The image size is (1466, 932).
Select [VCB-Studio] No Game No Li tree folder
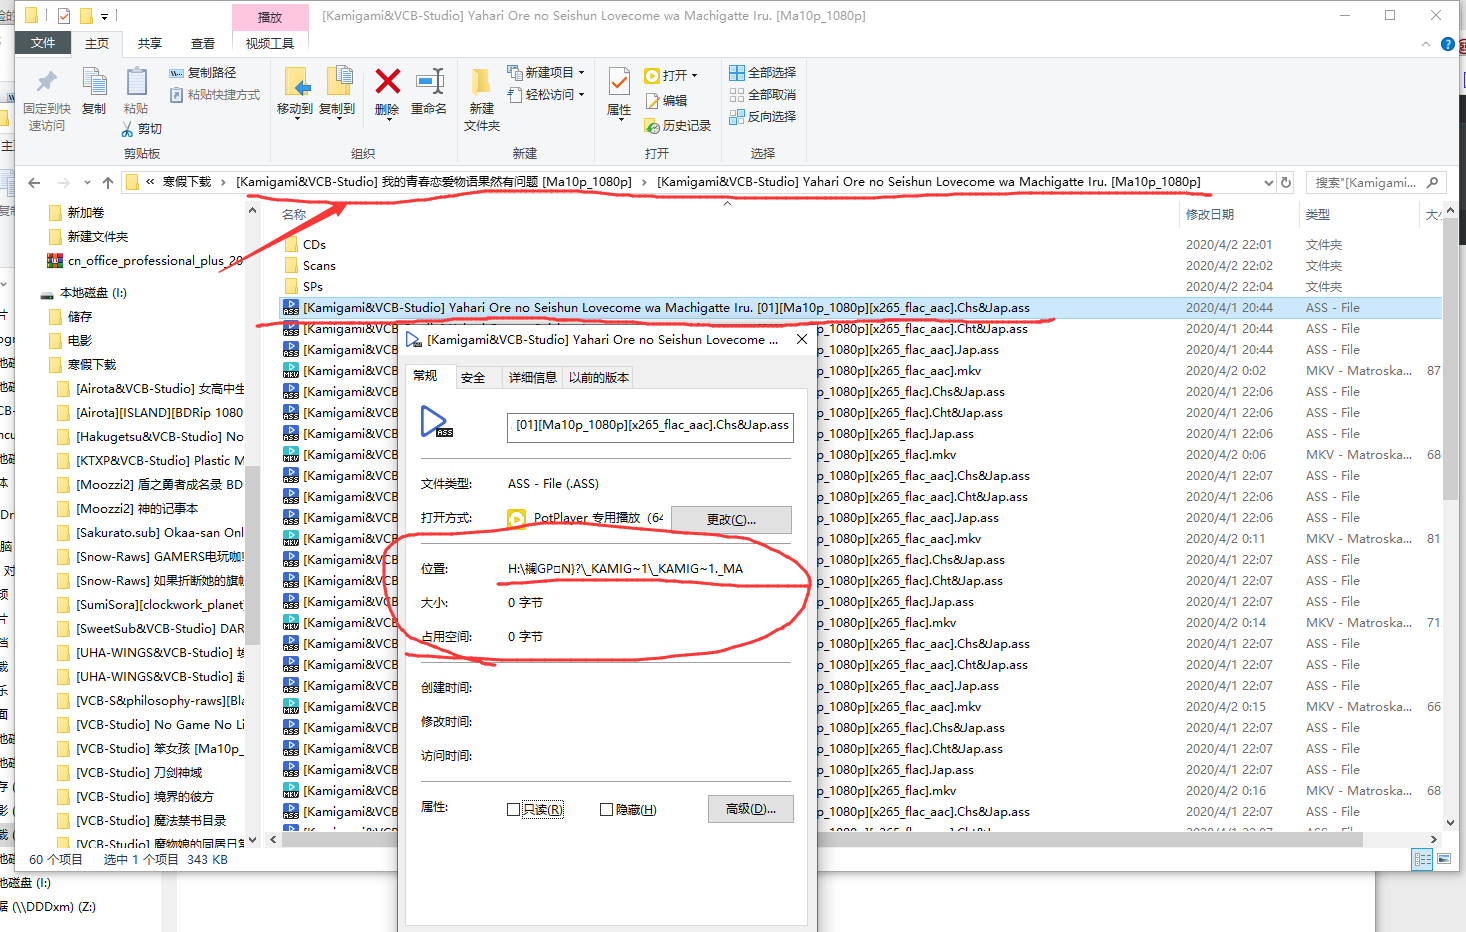pyautogui.click(x=160, y=725)
